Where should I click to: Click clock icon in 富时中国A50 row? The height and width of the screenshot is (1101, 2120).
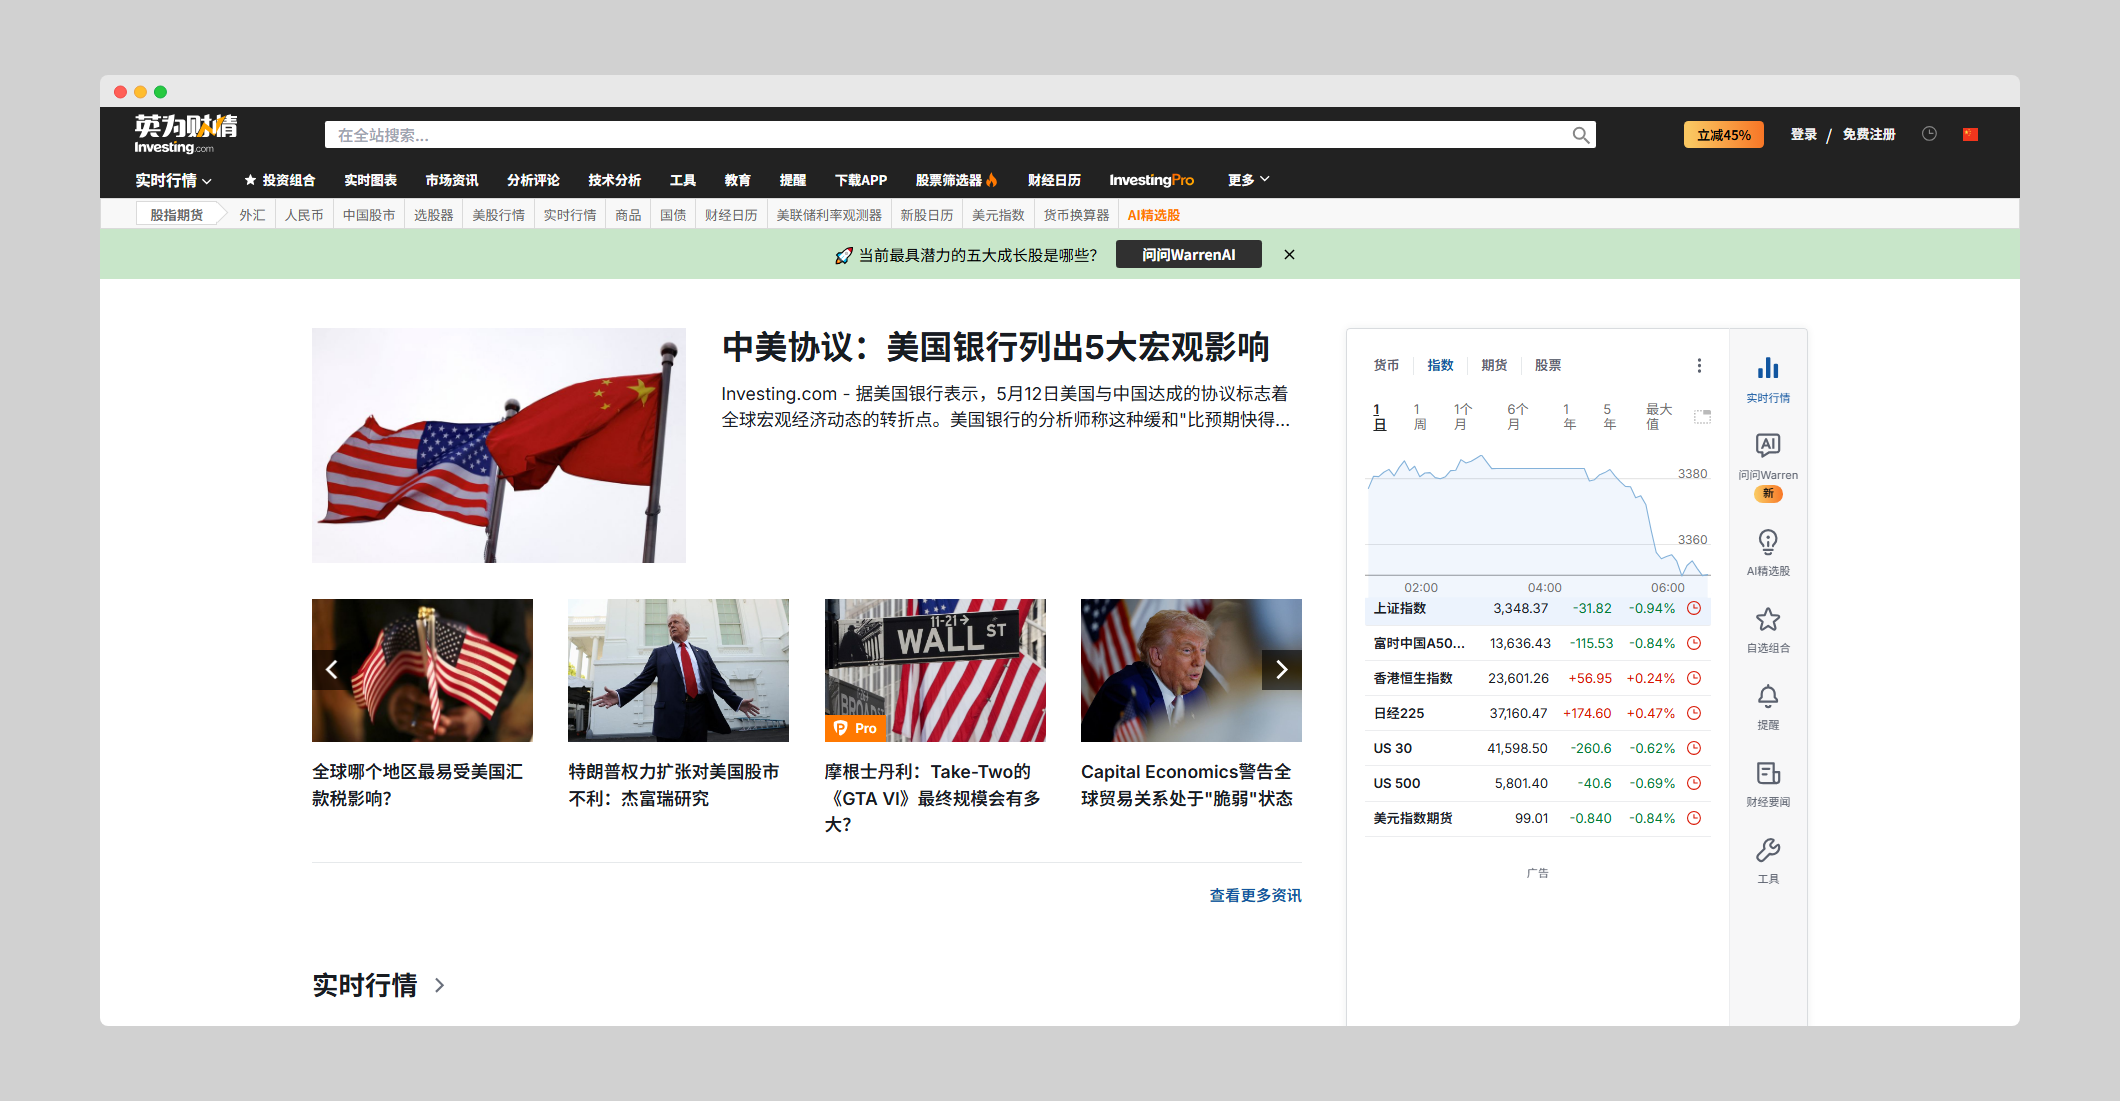1694,643
